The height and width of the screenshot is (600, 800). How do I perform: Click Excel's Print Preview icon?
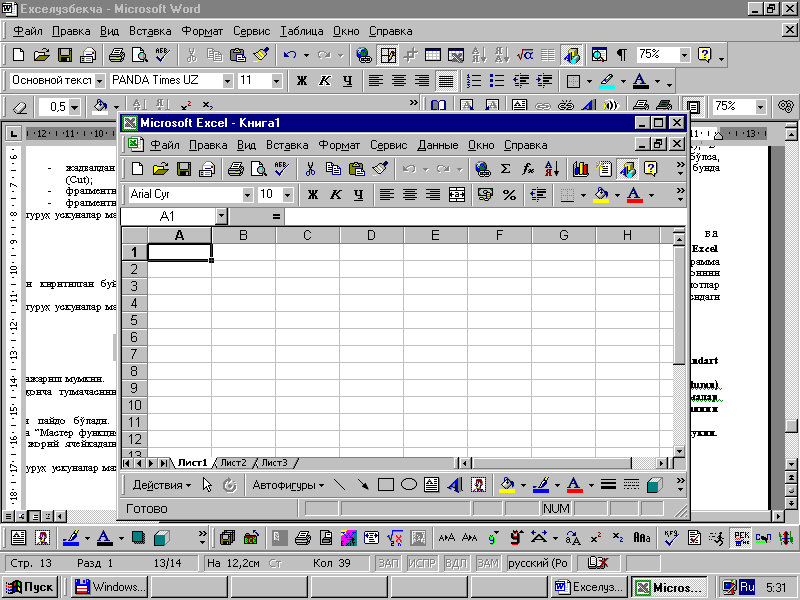click(259, 169)
